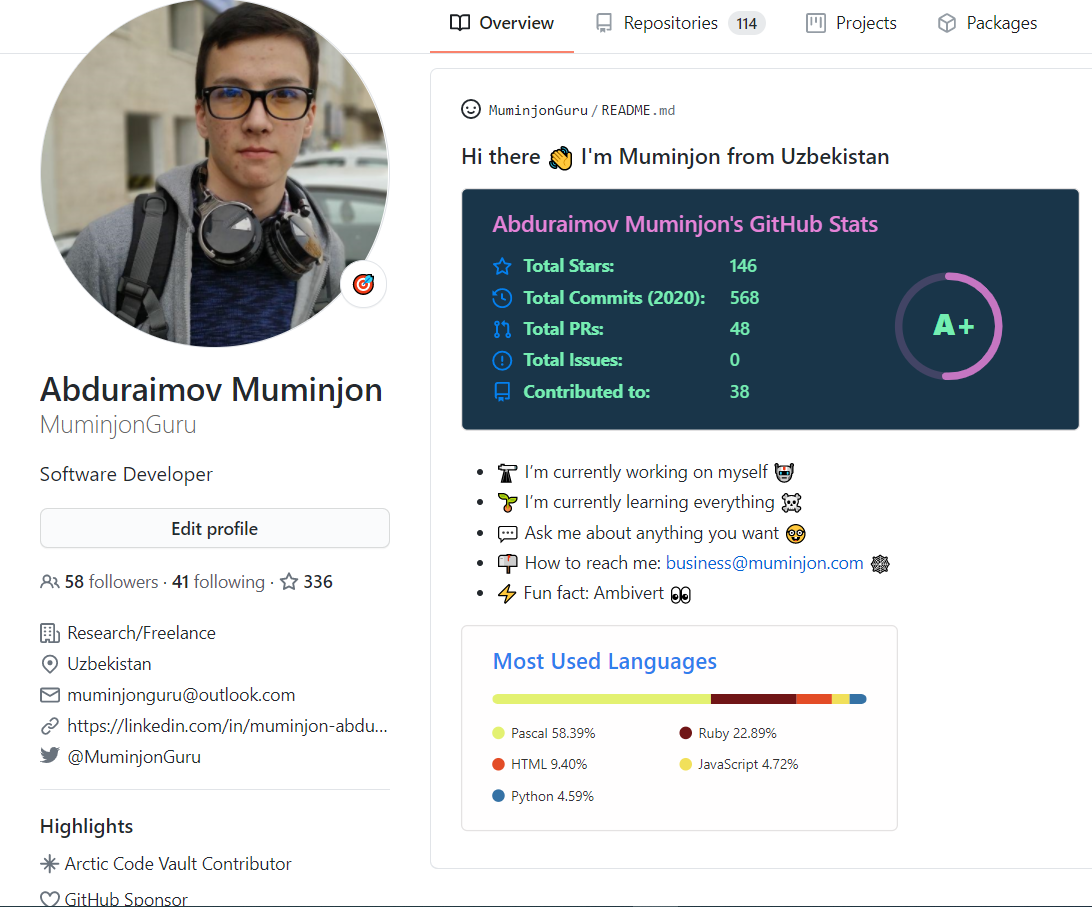1092x907 pixels.
Task: Open the @MuminjonGuru Twitter link
Action: (x=134, y=757)
